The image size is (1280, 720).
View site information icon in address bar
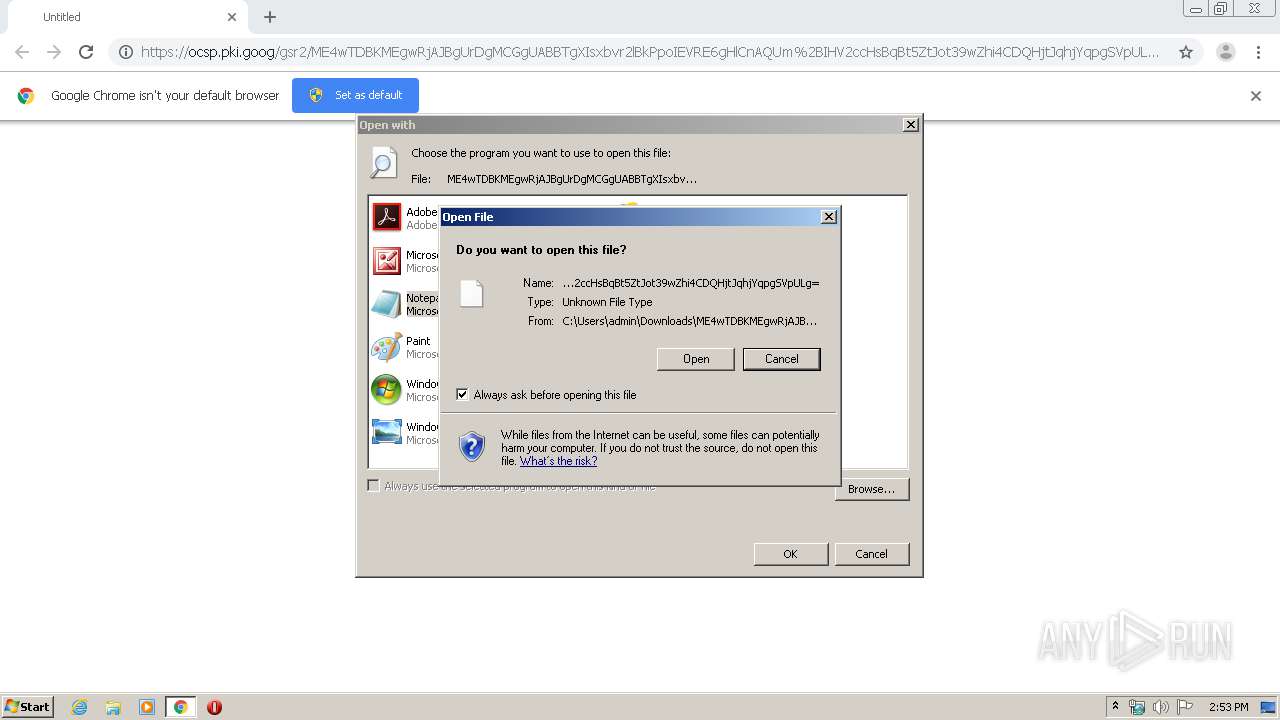point(126,52)
